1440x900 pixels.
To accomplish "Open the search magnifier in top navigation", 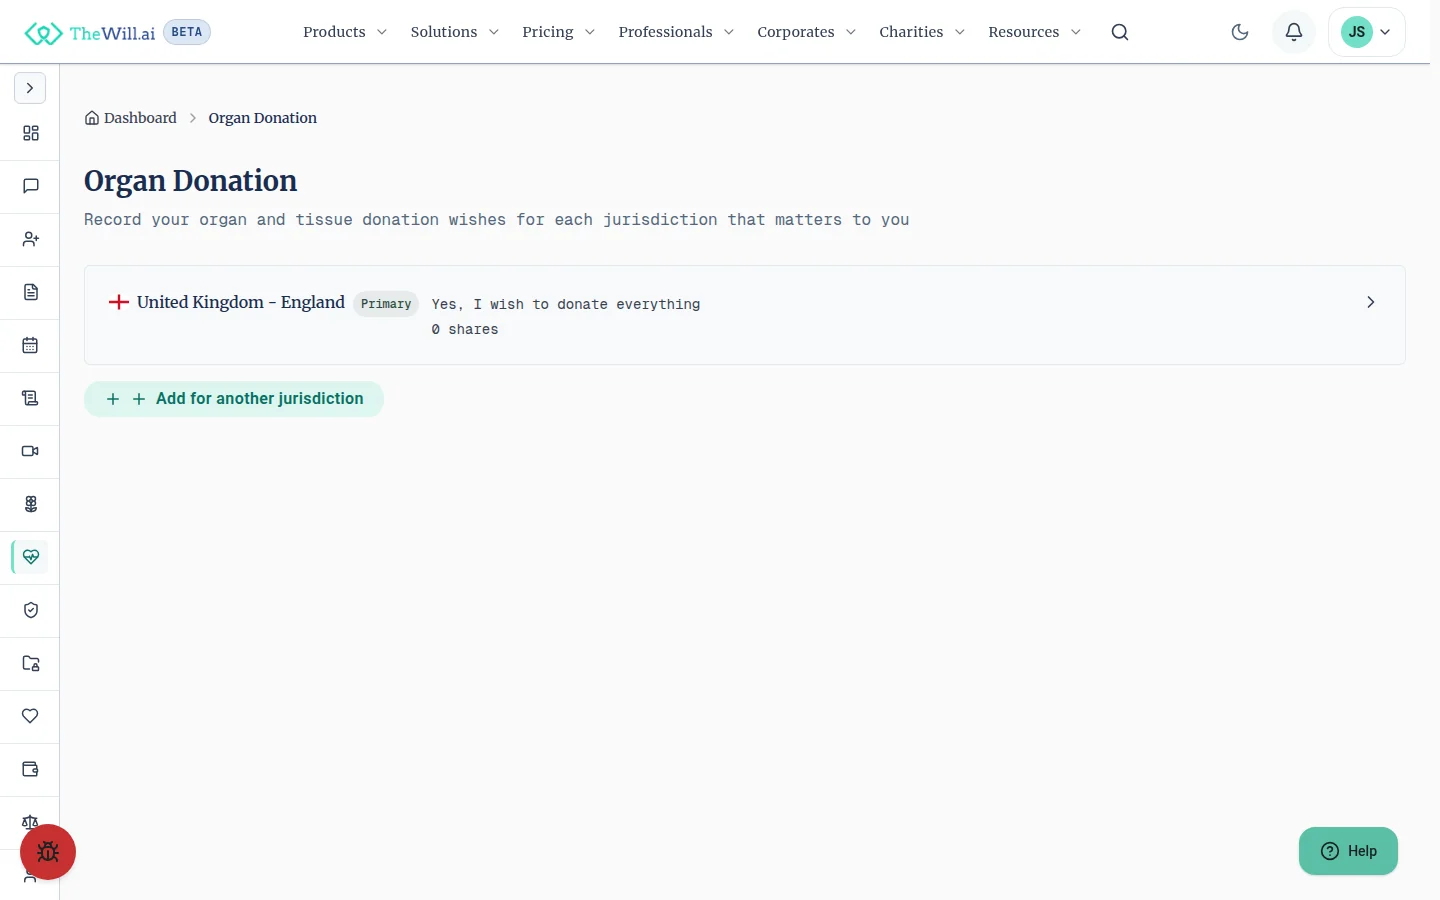I will pos(1120,32).
